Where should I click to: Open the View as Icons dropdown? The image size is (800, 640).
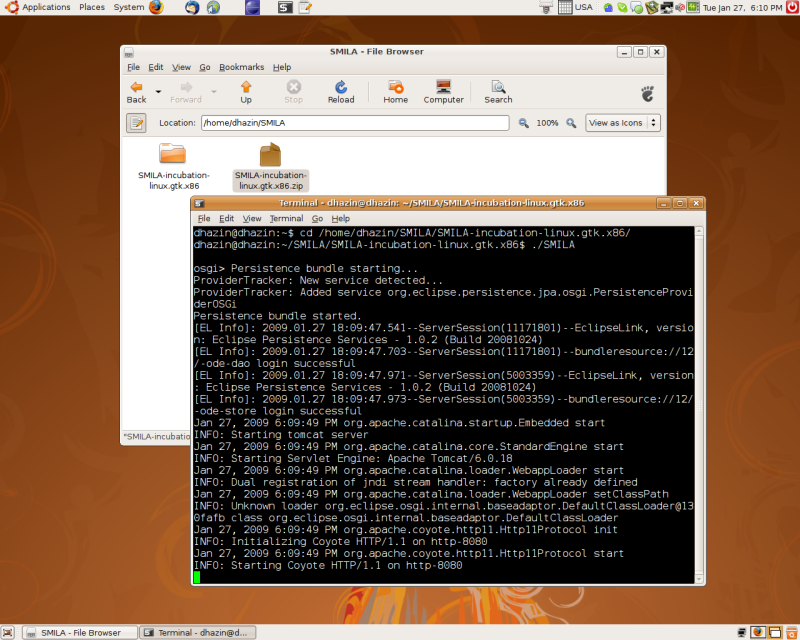(x=622, y=123)
